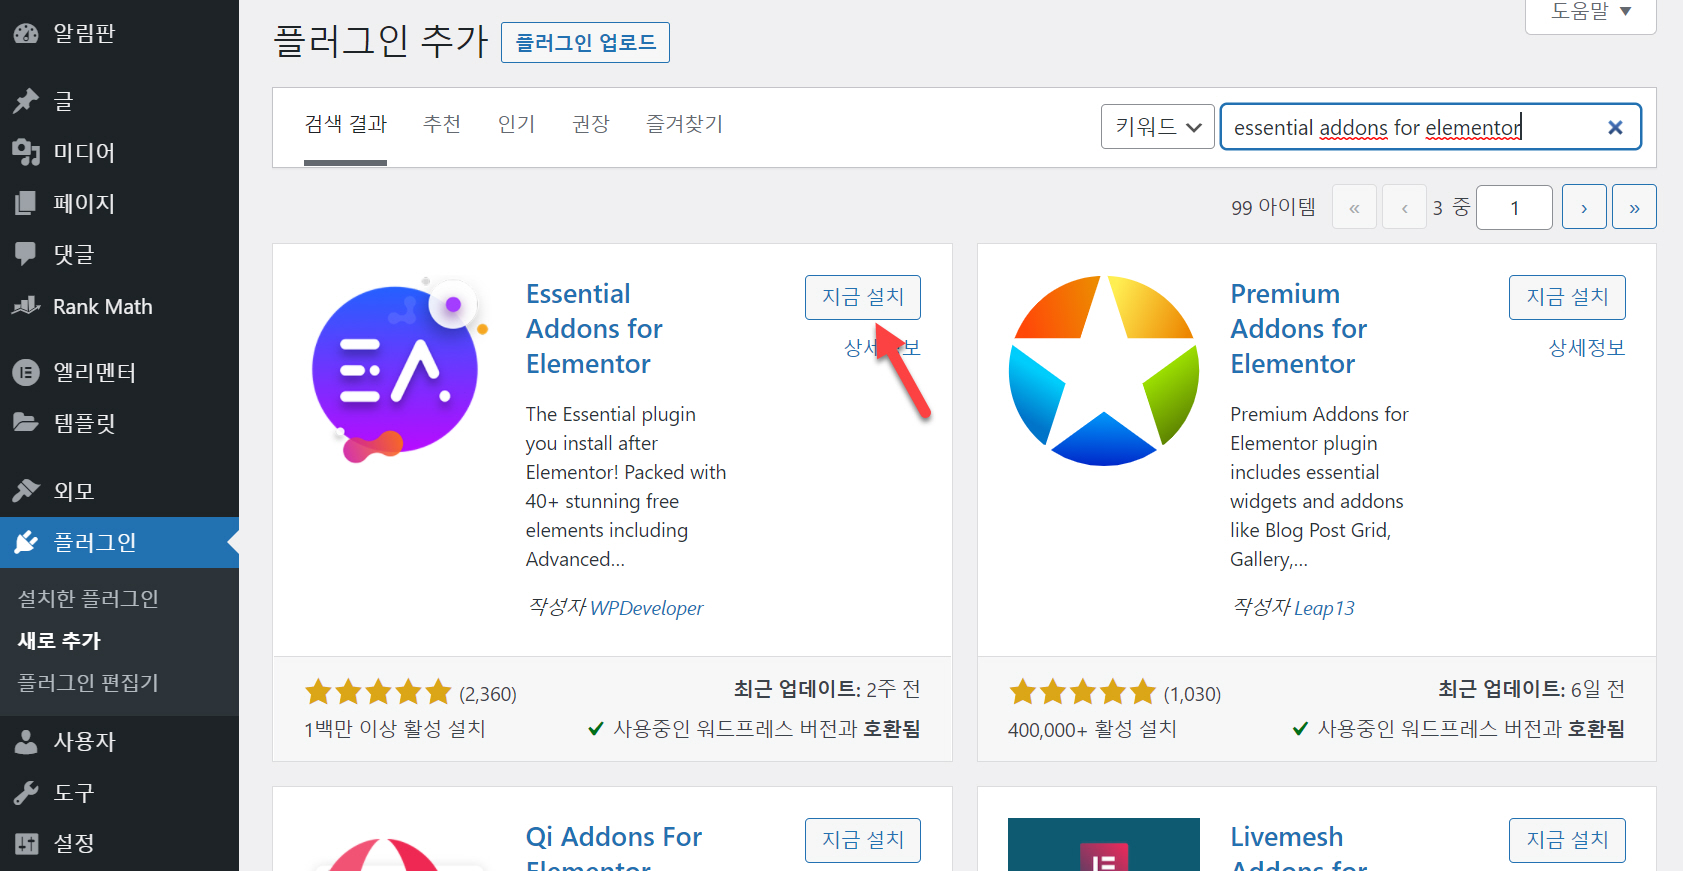Click the current page number field
The height and width of the screenshot is (871, 1683).
tap(1514, 207)
